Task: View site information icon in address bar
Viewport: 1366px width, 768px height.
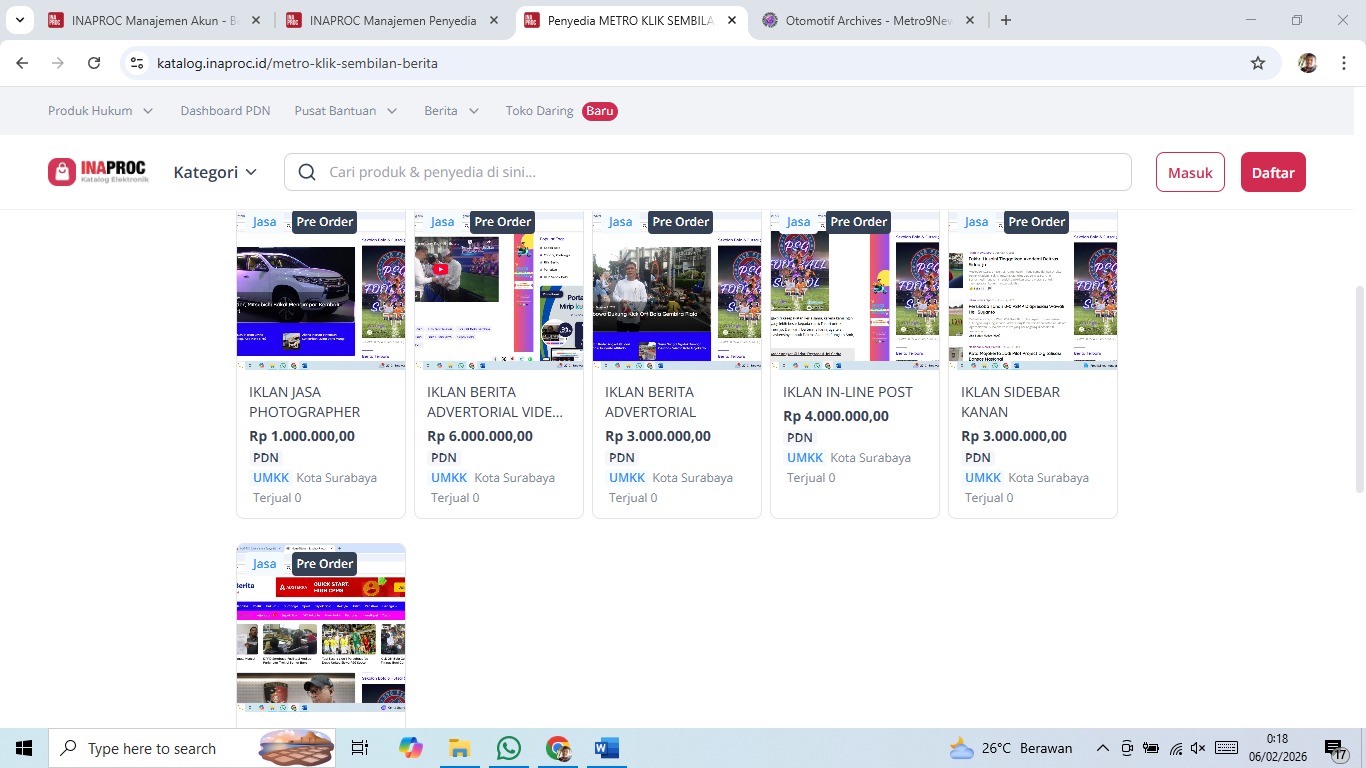Action: pyautogui.click(x=138, y=63)
